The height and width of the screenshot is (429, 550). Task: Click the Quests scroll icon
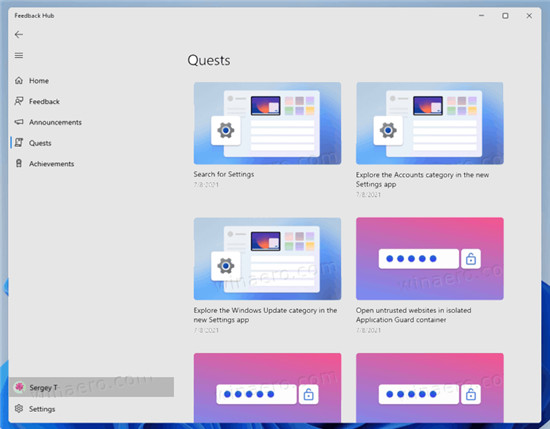(x=19, y=143)
